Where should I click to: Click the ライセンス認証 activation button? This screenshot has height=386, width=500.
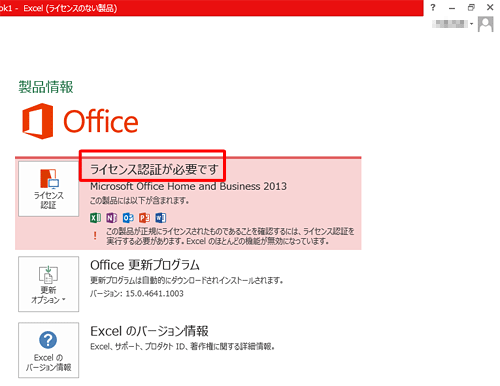click(49, 189)
